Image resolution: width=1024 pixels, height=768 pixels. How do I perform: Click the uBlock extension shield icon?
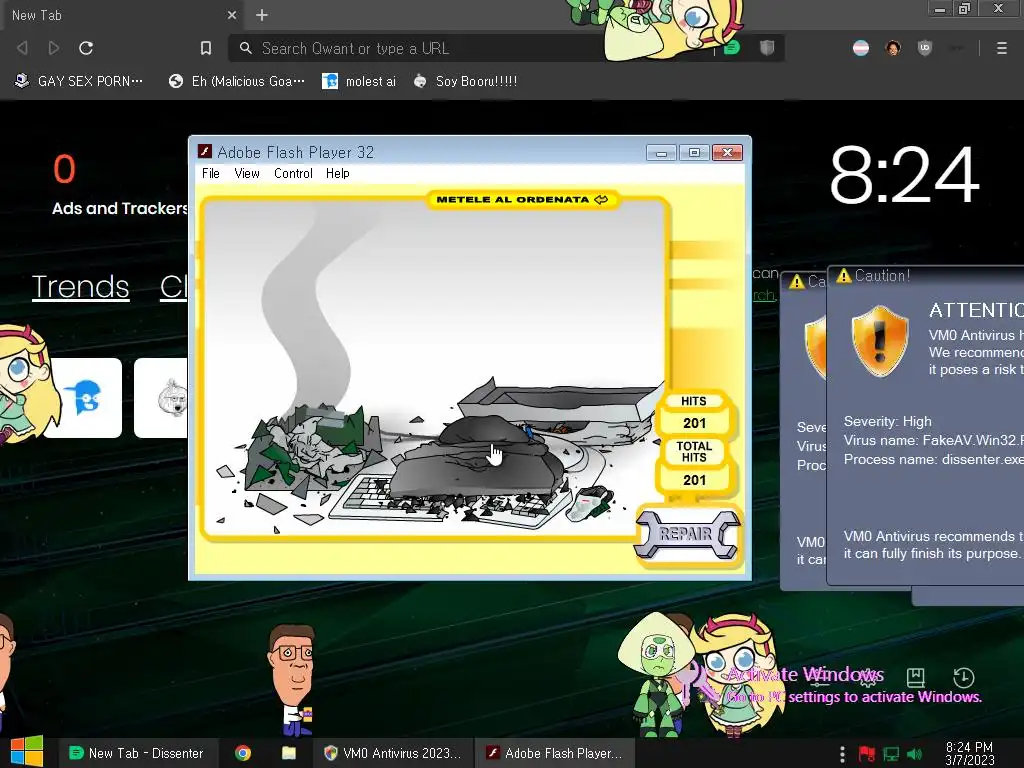click(x=925, y=48)
